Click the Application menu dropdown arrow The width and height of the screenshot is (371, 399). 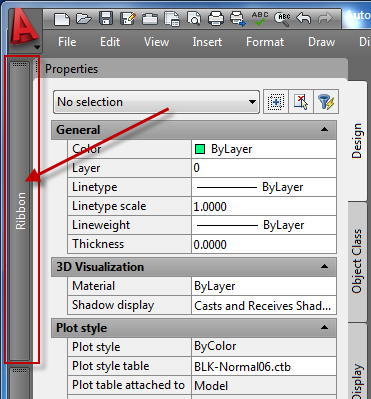[x=37, y=47]
